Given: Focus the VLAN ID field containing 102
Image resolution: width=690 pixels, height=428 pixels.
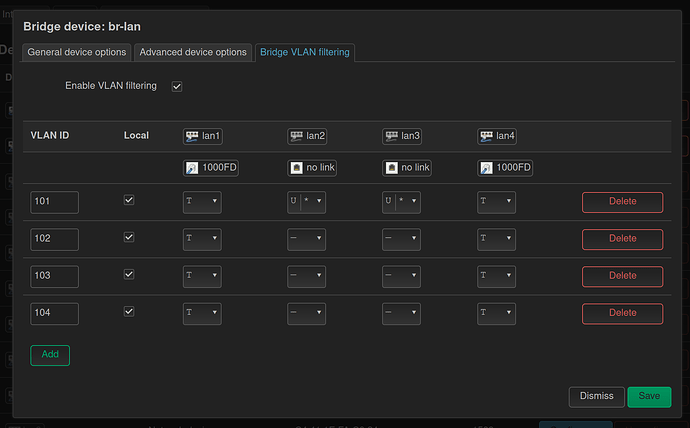Looking at the screenshot, I should tap(55, 239).
